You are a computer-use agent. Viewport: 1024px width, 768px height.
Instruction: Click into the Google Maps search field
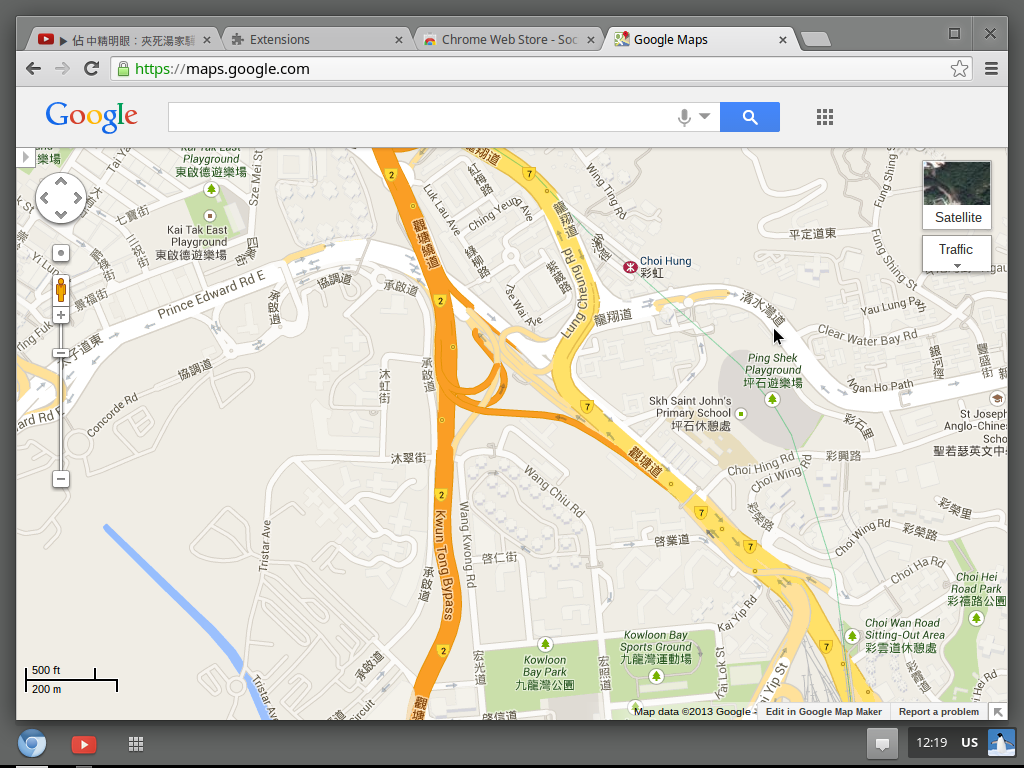click(x=420, y=117)
